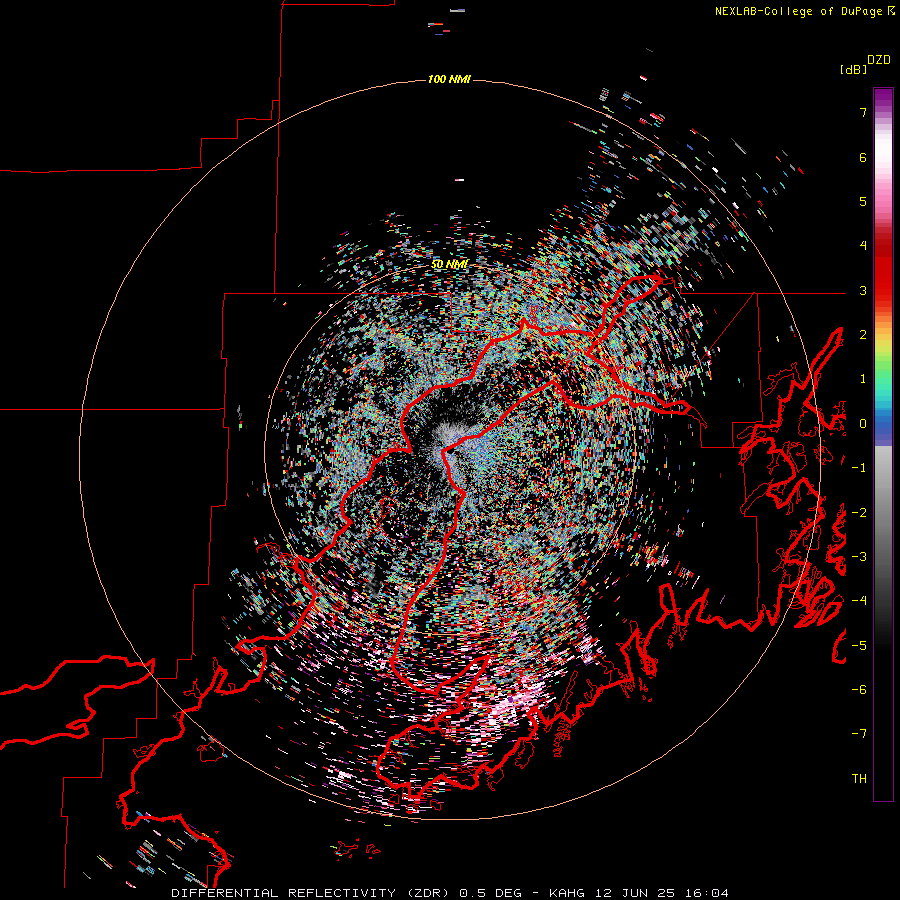Click the -2 value on the color scale
Viewport: 900px width, 900px height.
click(859, 512)
